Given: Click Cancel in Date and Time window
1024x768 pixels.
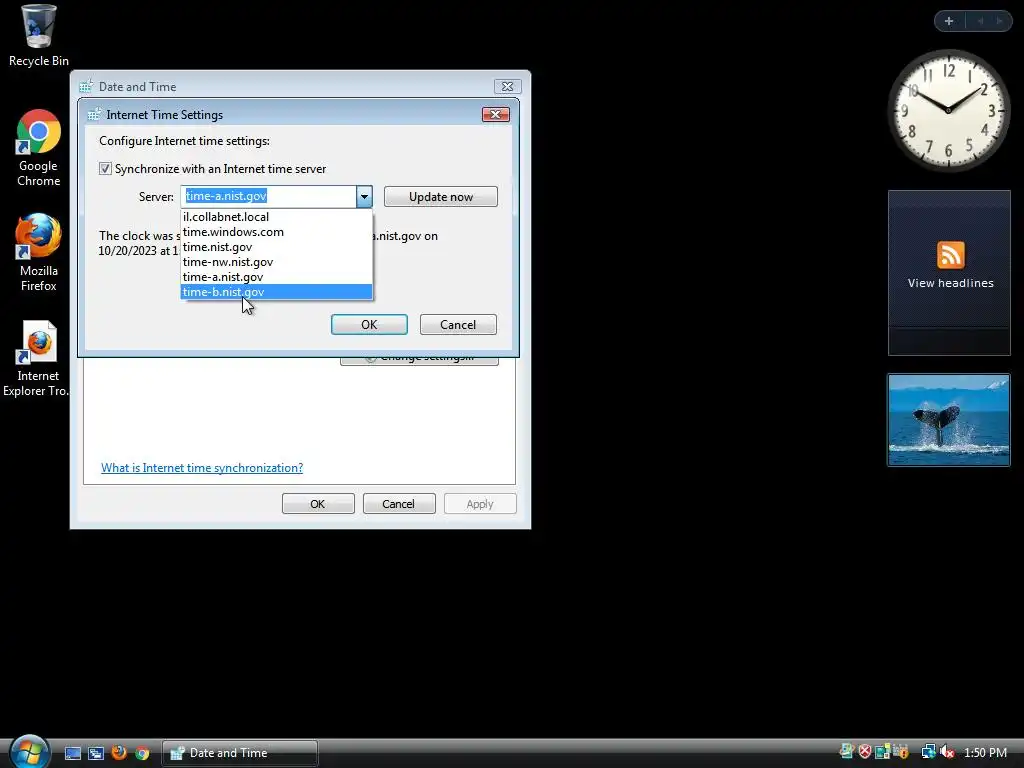Looking at the screenshot, I should (398, 504).
